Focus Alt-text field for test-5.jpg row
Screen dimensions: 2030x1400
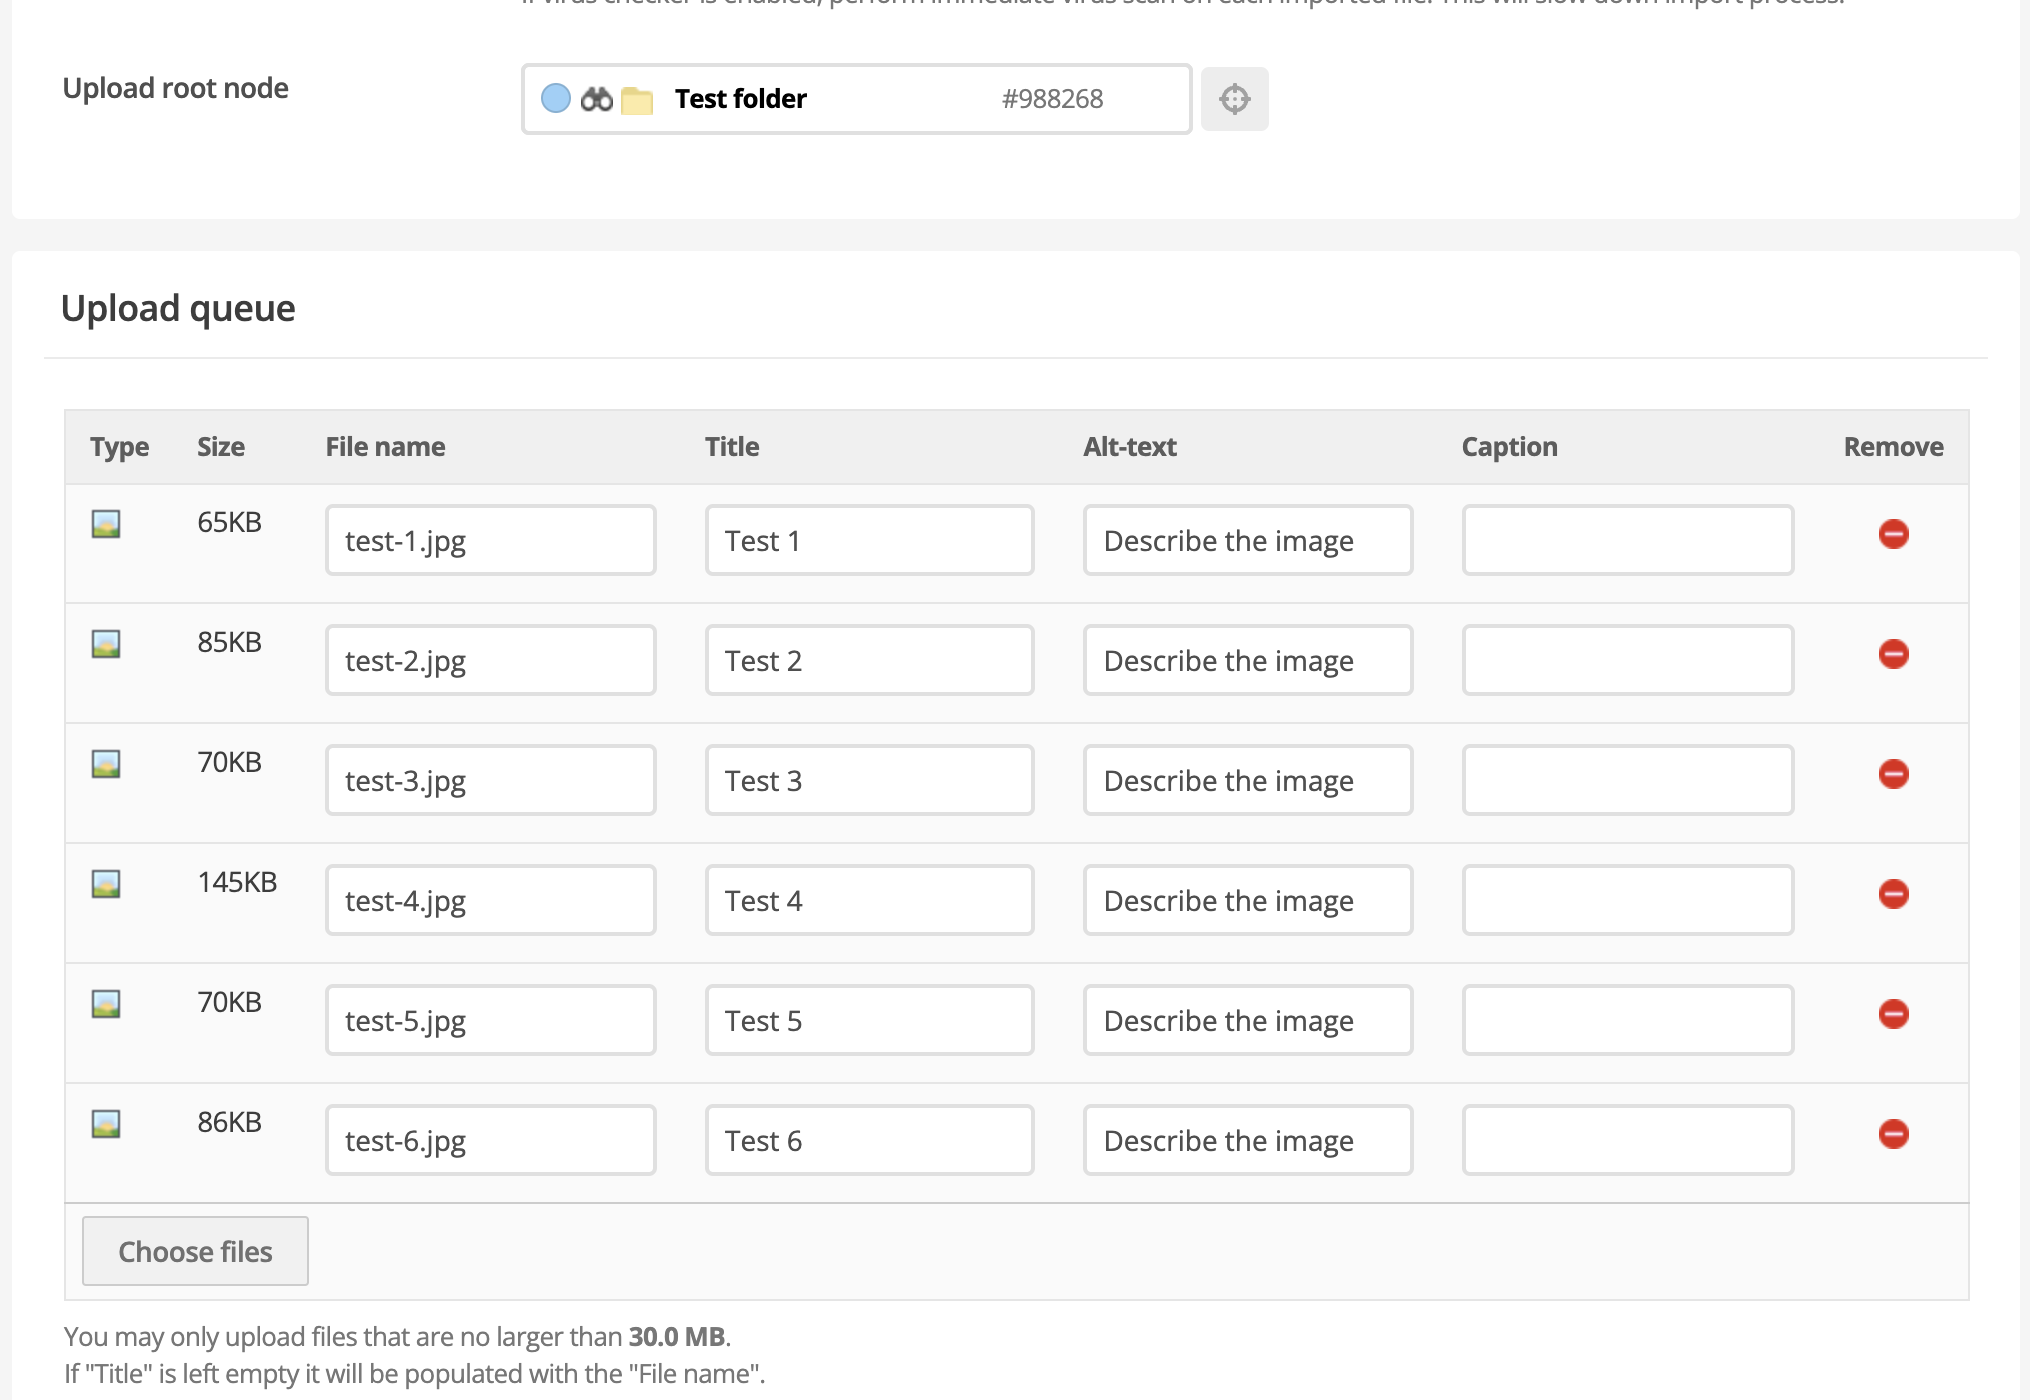tap(1247, 1020)
